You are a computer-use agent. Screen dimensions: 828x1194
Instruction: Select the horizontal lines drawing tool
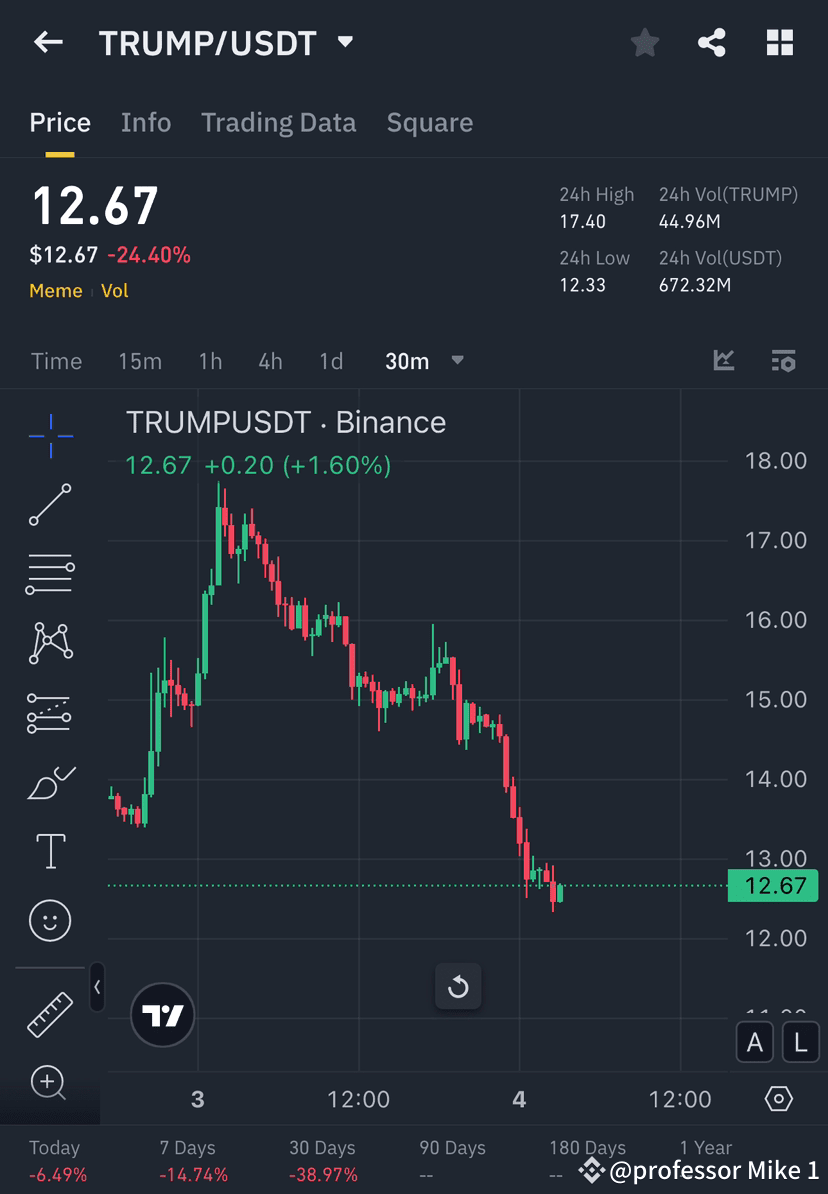(x=50, y=574)
